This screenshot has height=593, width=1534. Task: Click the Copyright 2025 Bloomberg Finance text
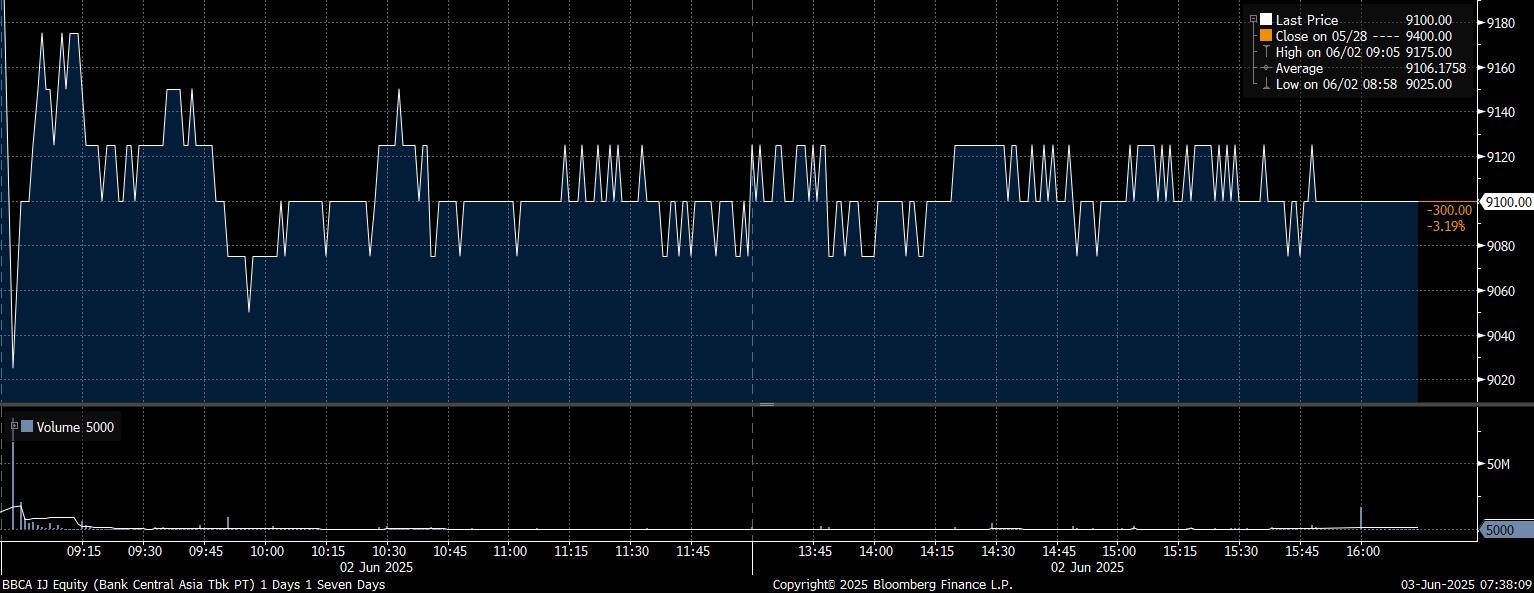(892, 584)
